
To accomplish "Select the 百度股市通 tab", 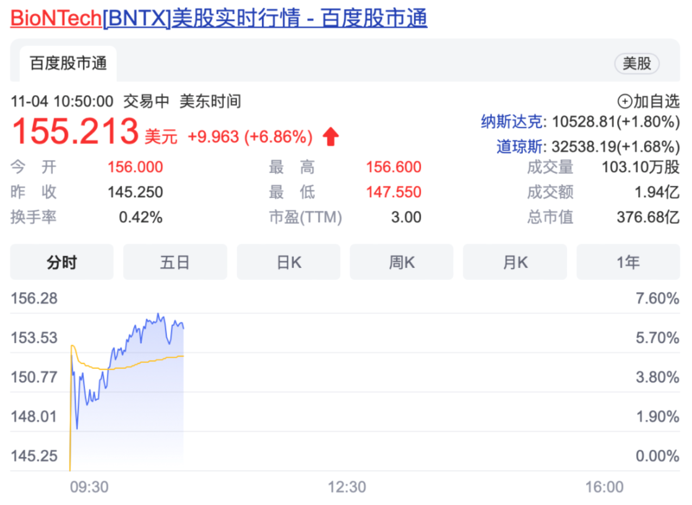I will pyautogui.click(x=68, y=64).
